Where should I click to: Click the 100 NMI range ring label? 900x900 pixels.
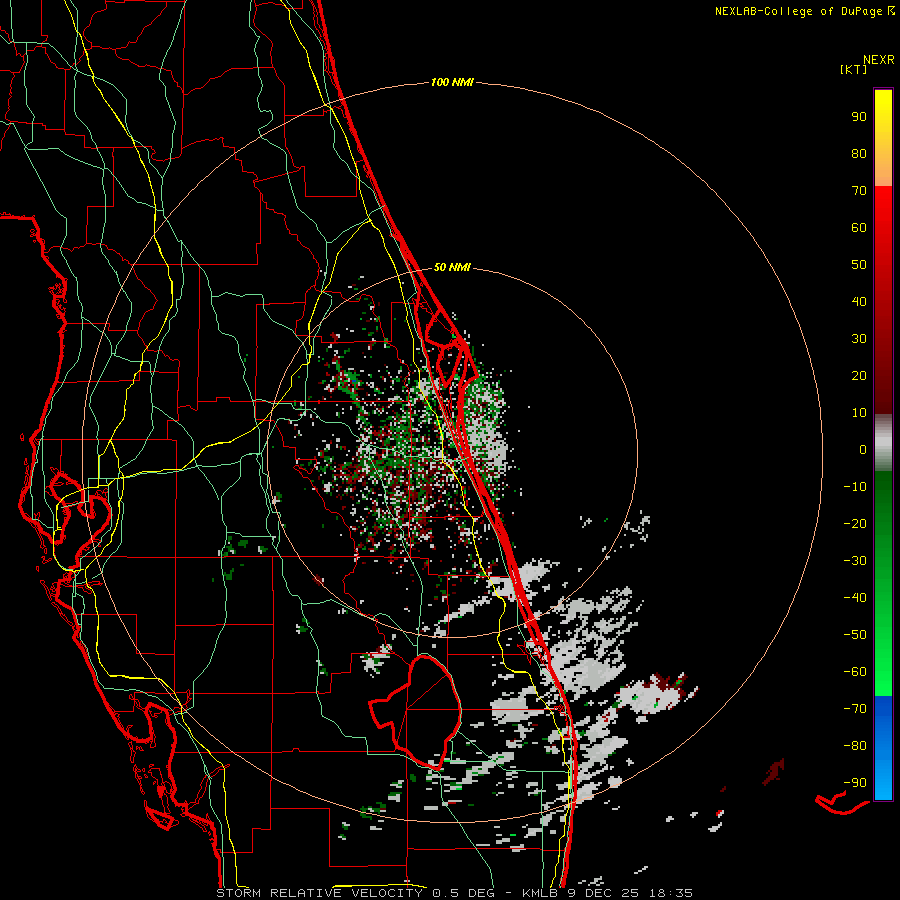pos(452,83)
